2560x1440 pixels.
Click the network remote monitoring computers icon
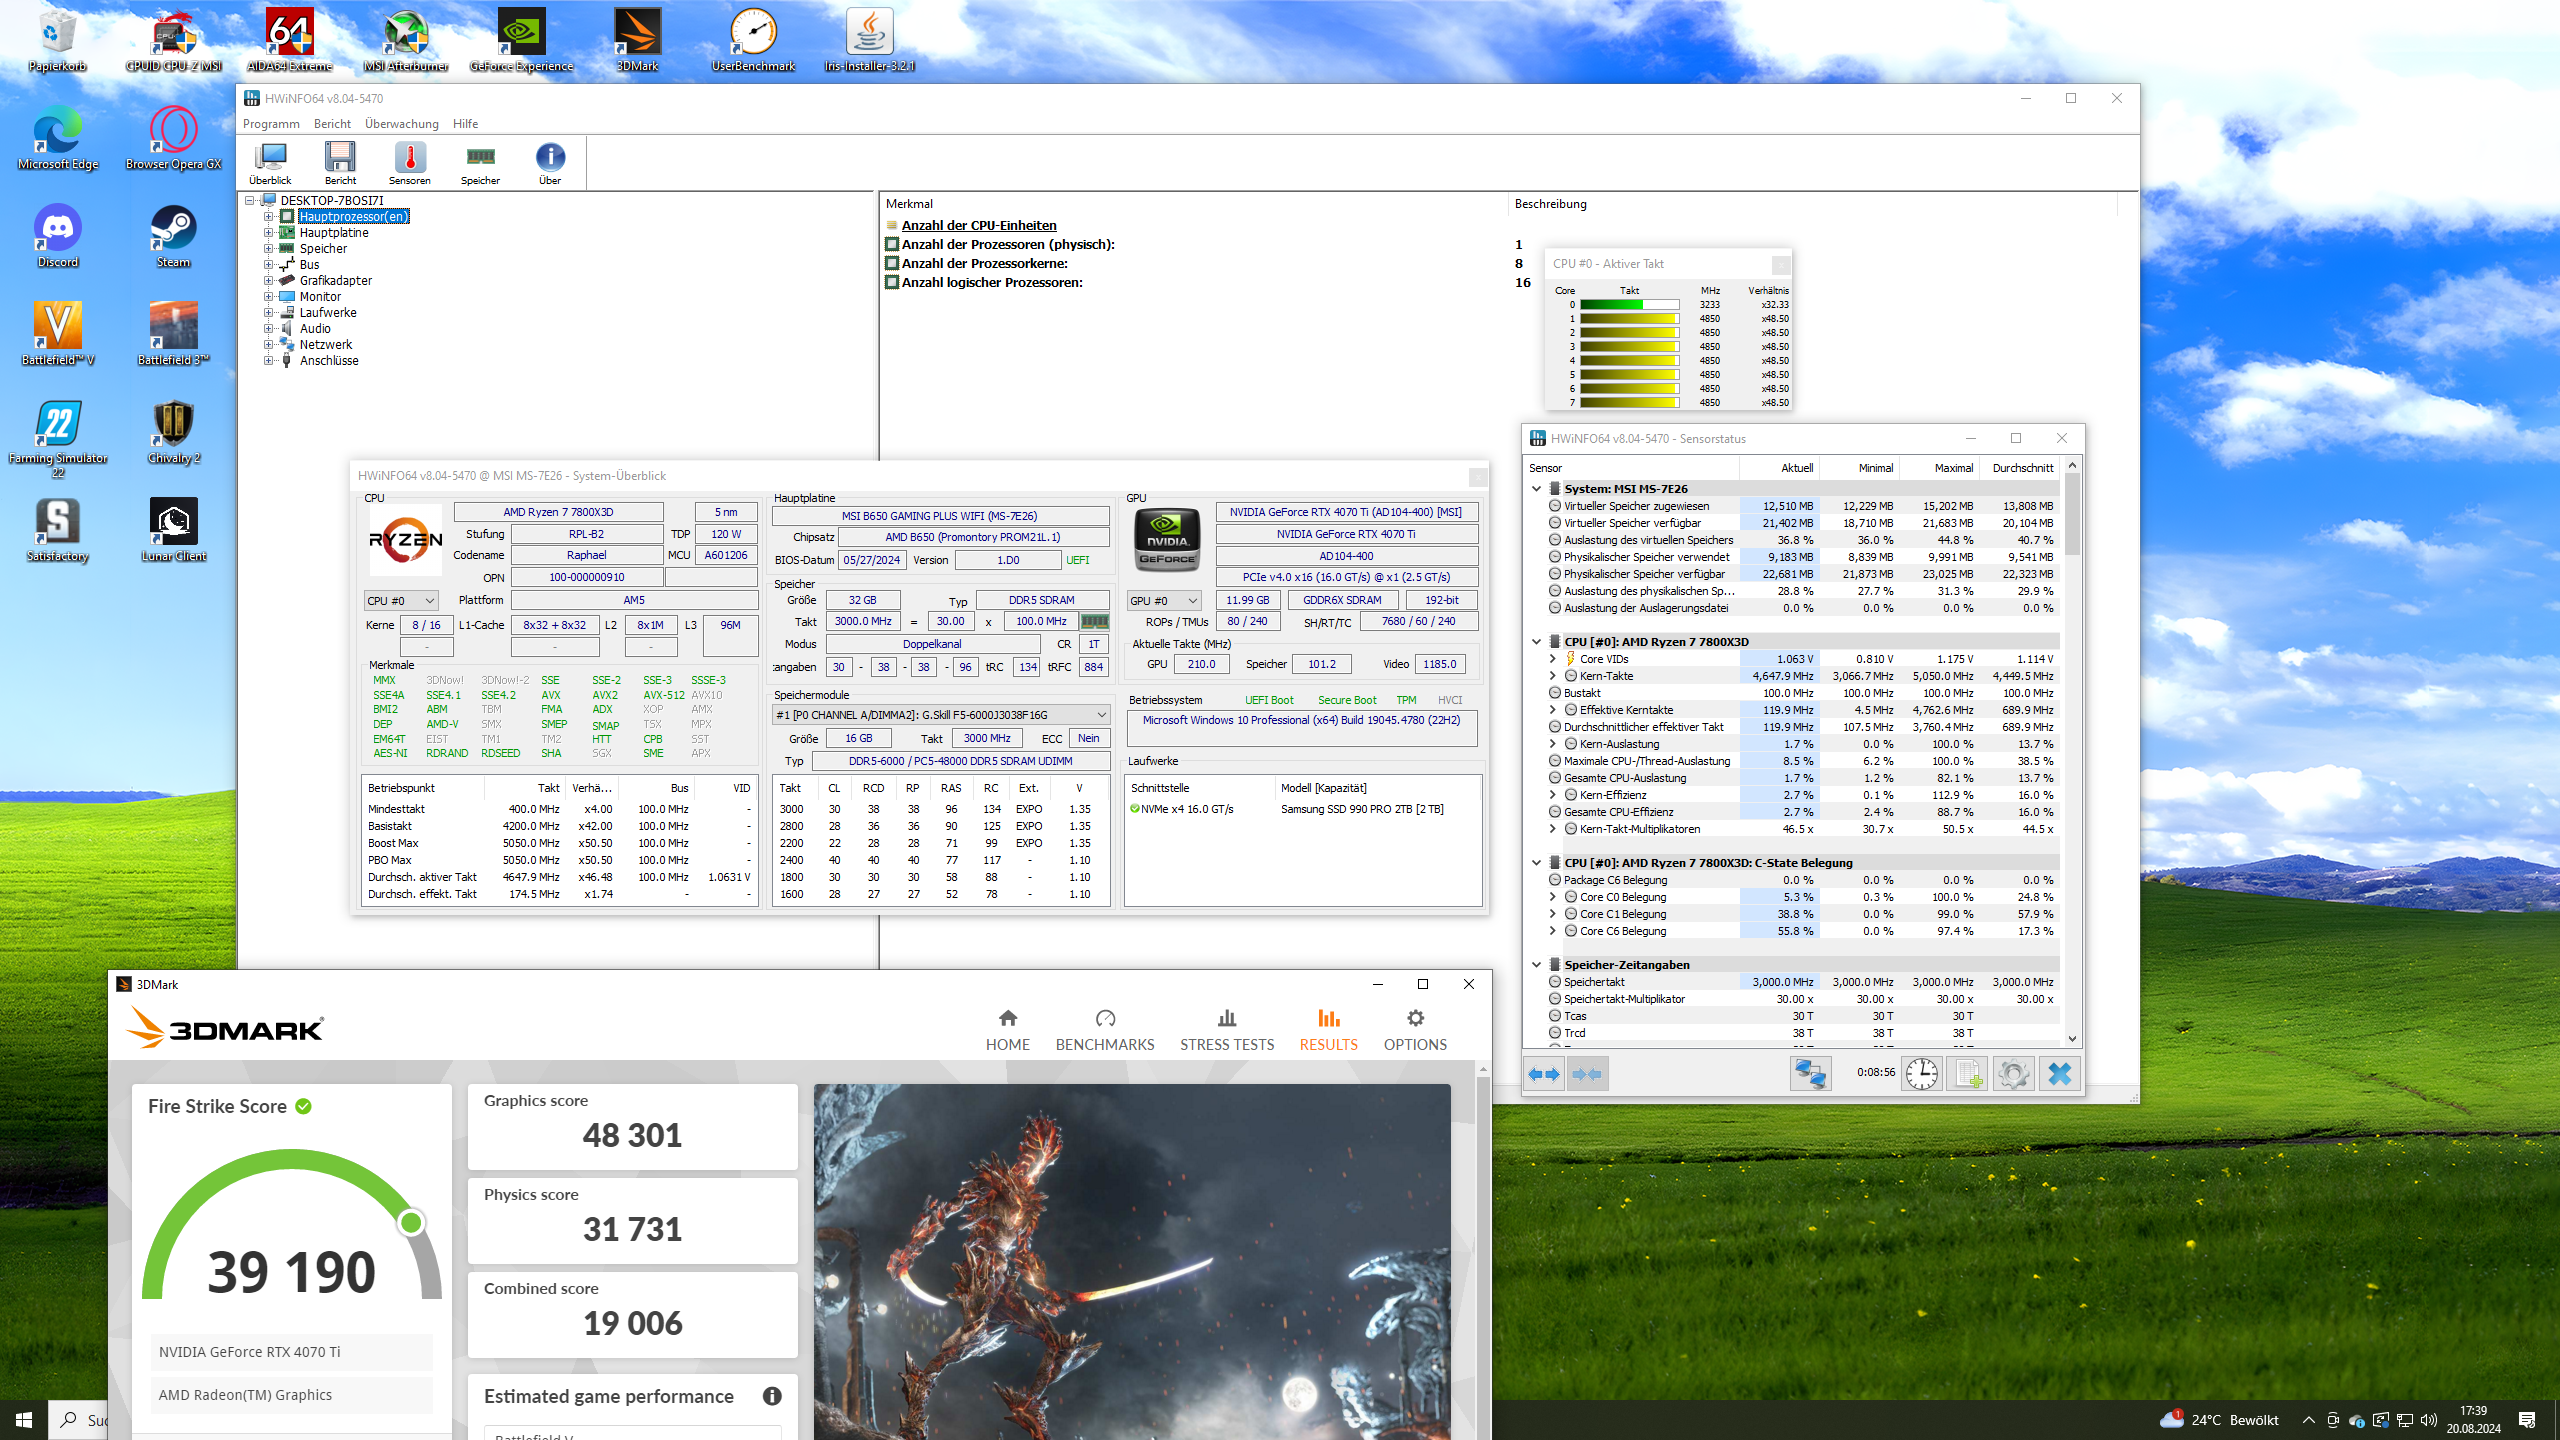click(1810, 1074)
